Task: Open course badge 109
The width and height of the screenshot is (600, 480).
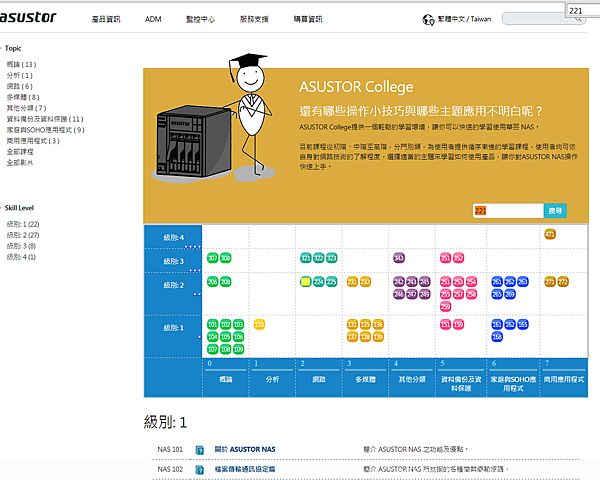Action: 238,349
